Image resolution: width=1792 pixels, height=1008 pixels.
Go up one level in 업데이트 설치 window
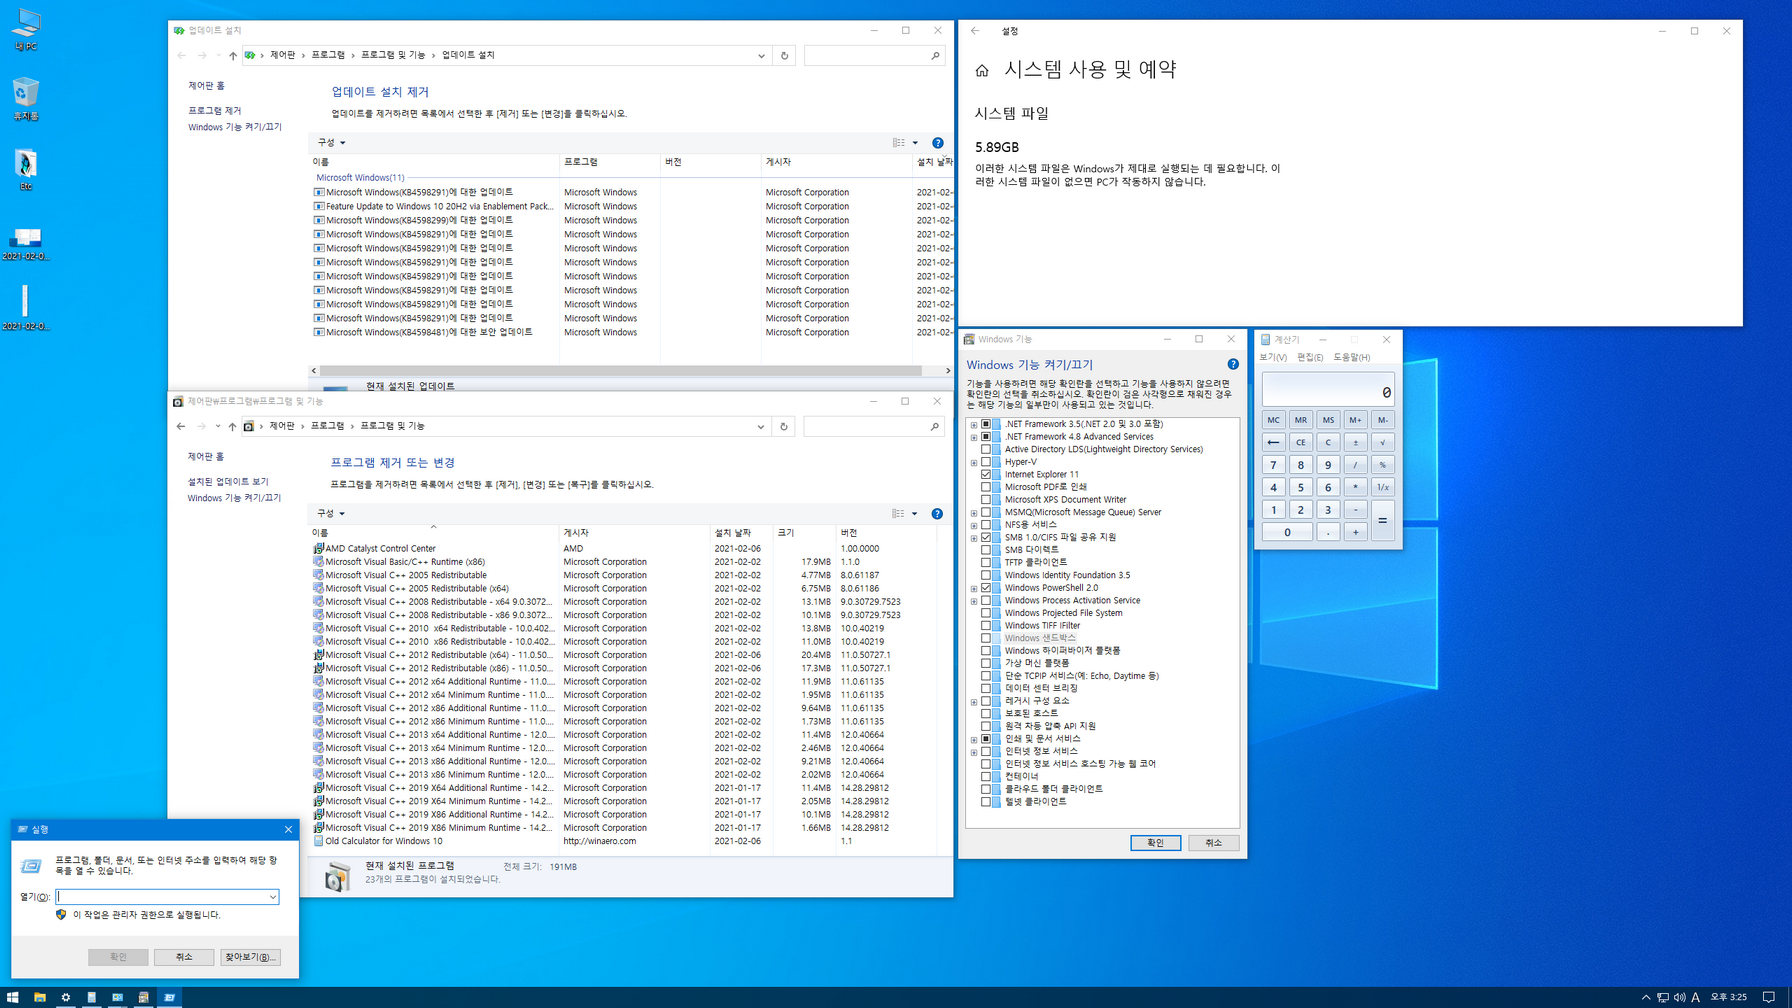[233, 56]
